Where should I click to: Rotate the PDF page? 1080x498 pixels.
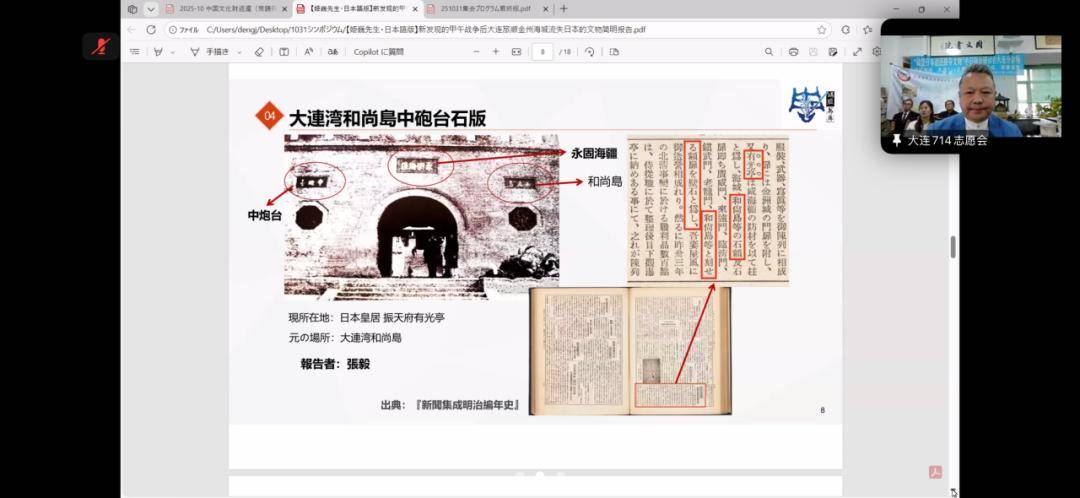[590, 52]
